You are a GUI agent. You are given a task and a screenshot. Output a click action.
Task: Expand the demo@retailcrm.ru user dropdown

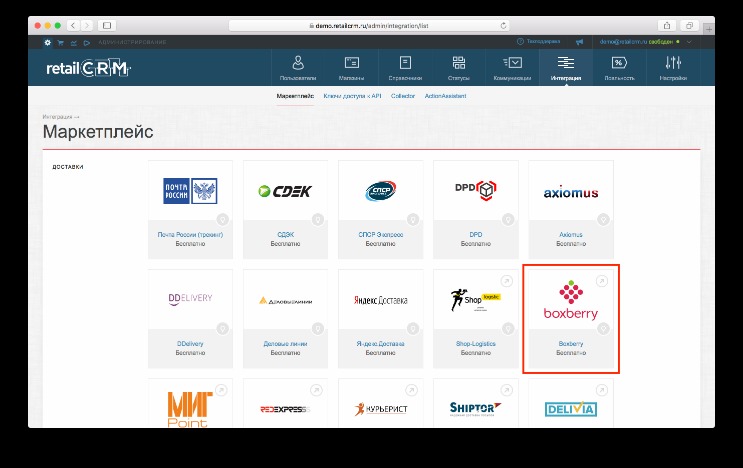coord(689,42)
